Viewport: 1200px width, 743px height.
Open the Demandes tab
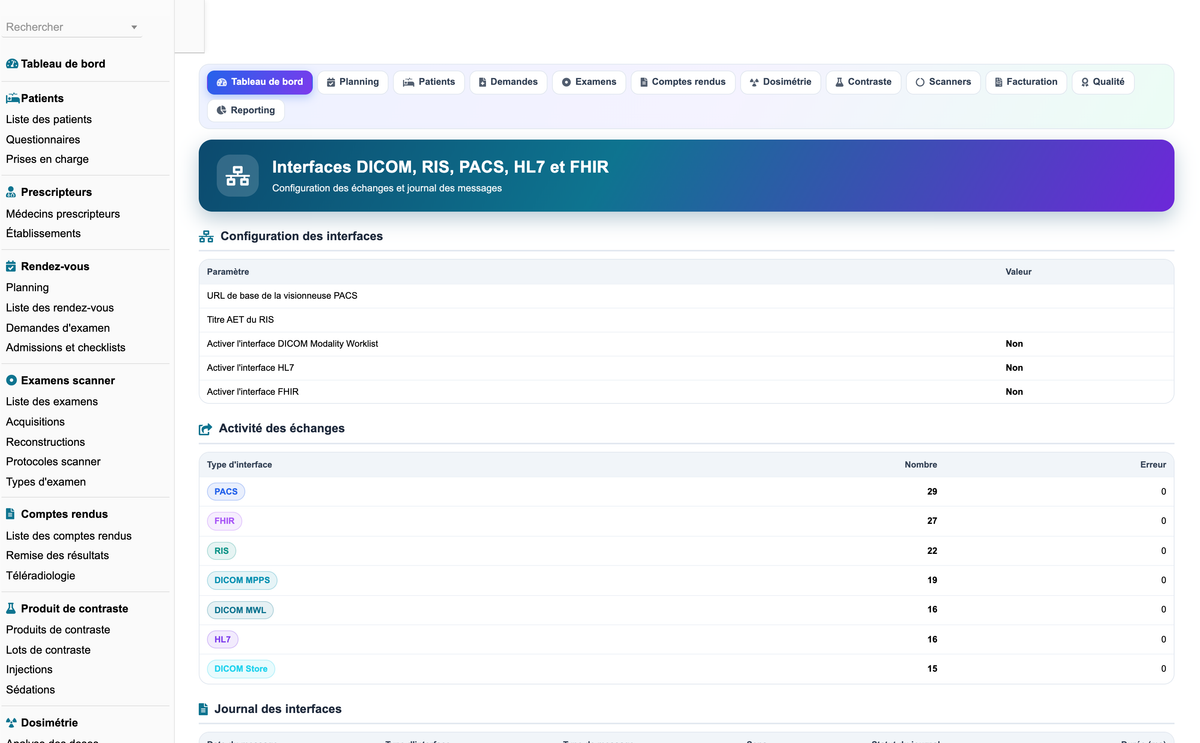(x=508, y=82)
